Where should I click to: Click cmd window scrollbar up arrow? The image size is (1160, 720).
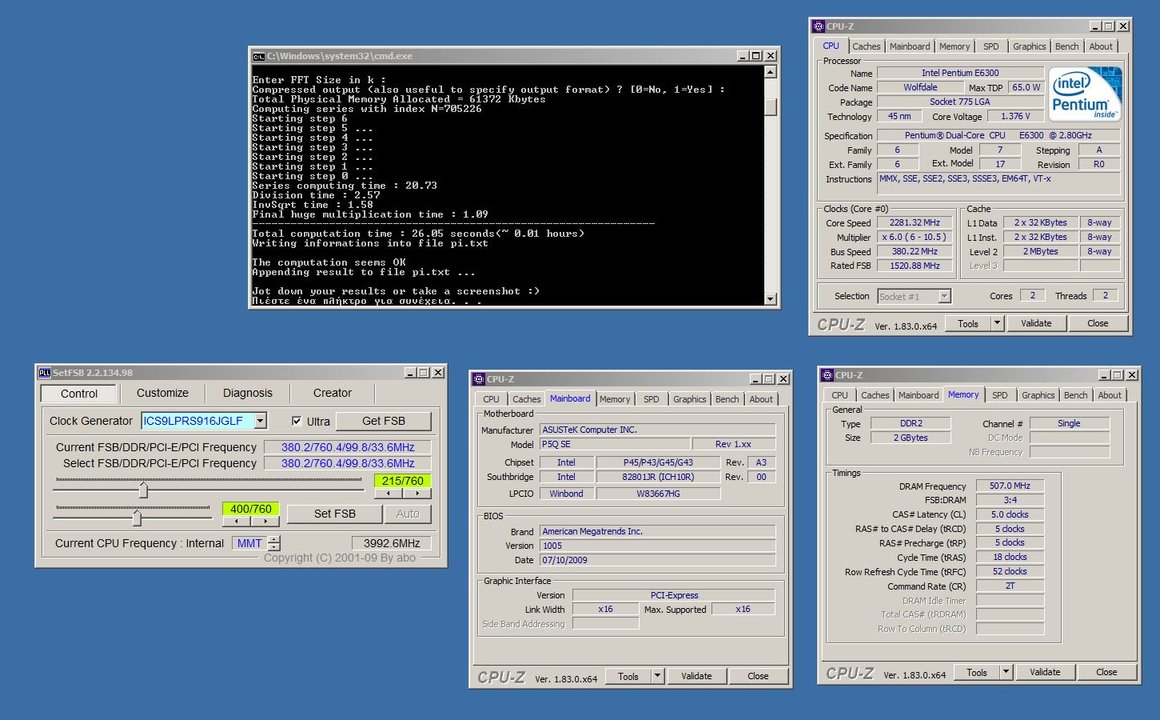click(x=770, y=73)
